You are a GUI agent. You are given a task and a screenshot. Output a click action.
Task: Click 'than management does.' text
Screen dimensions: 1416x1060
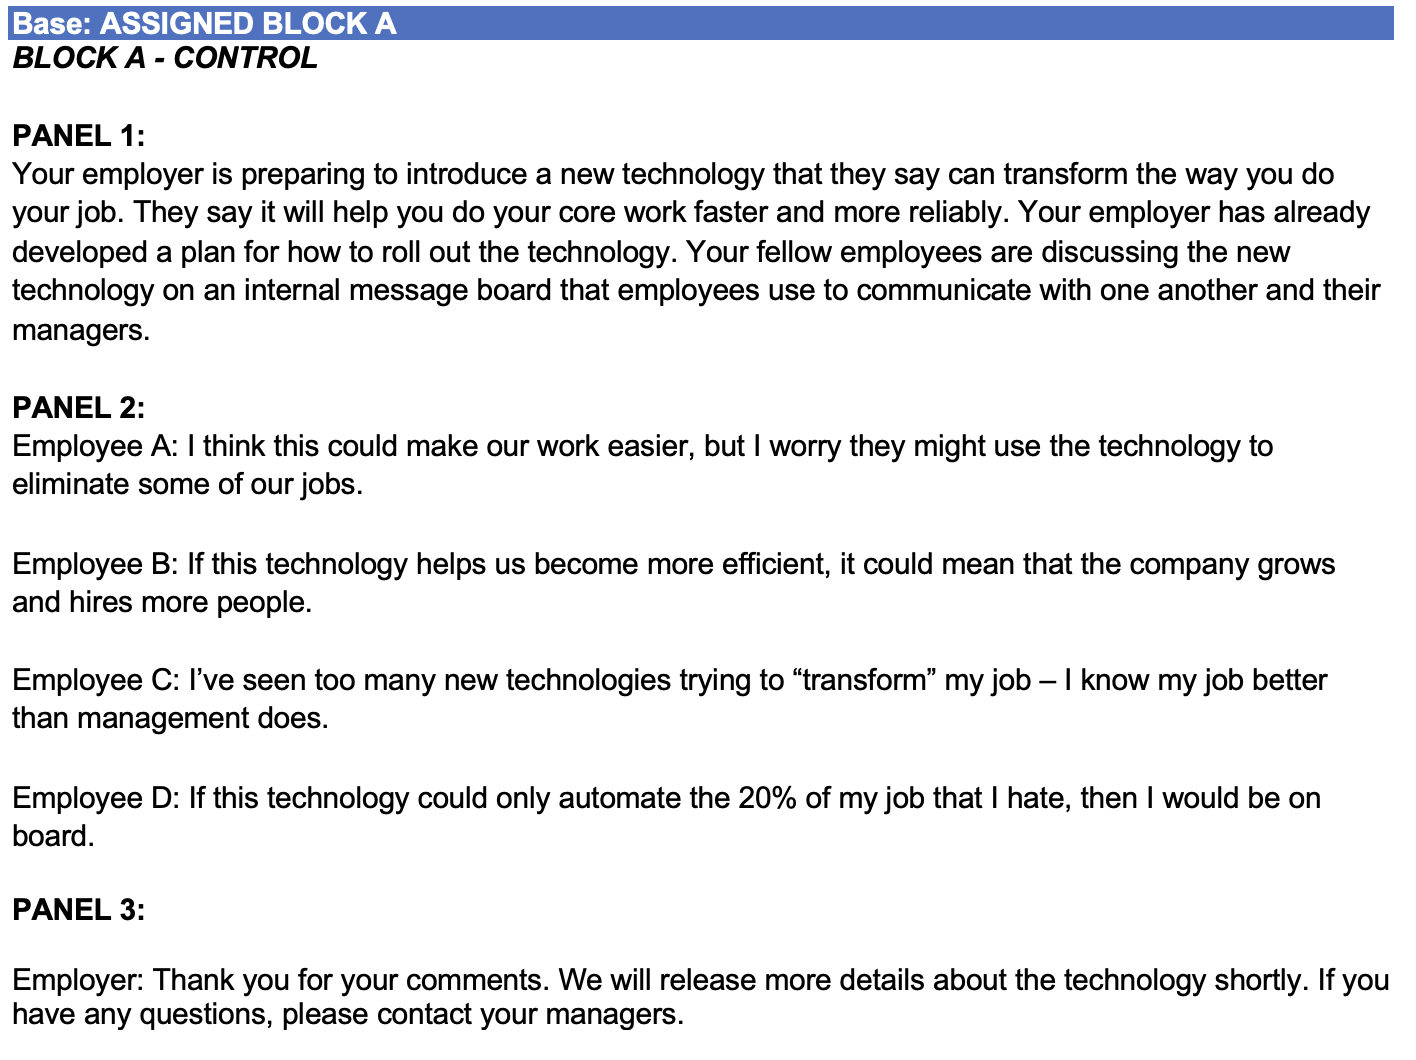point(170,719)
